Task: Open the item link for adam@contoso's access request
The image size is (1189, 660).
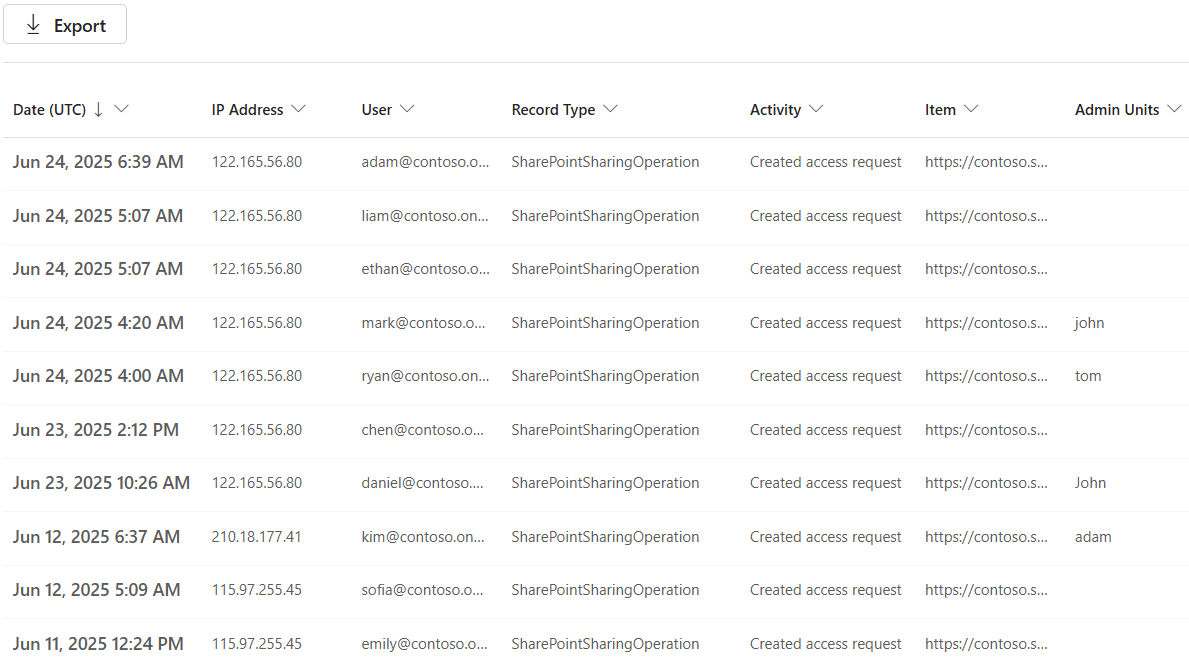Action: 987,161
